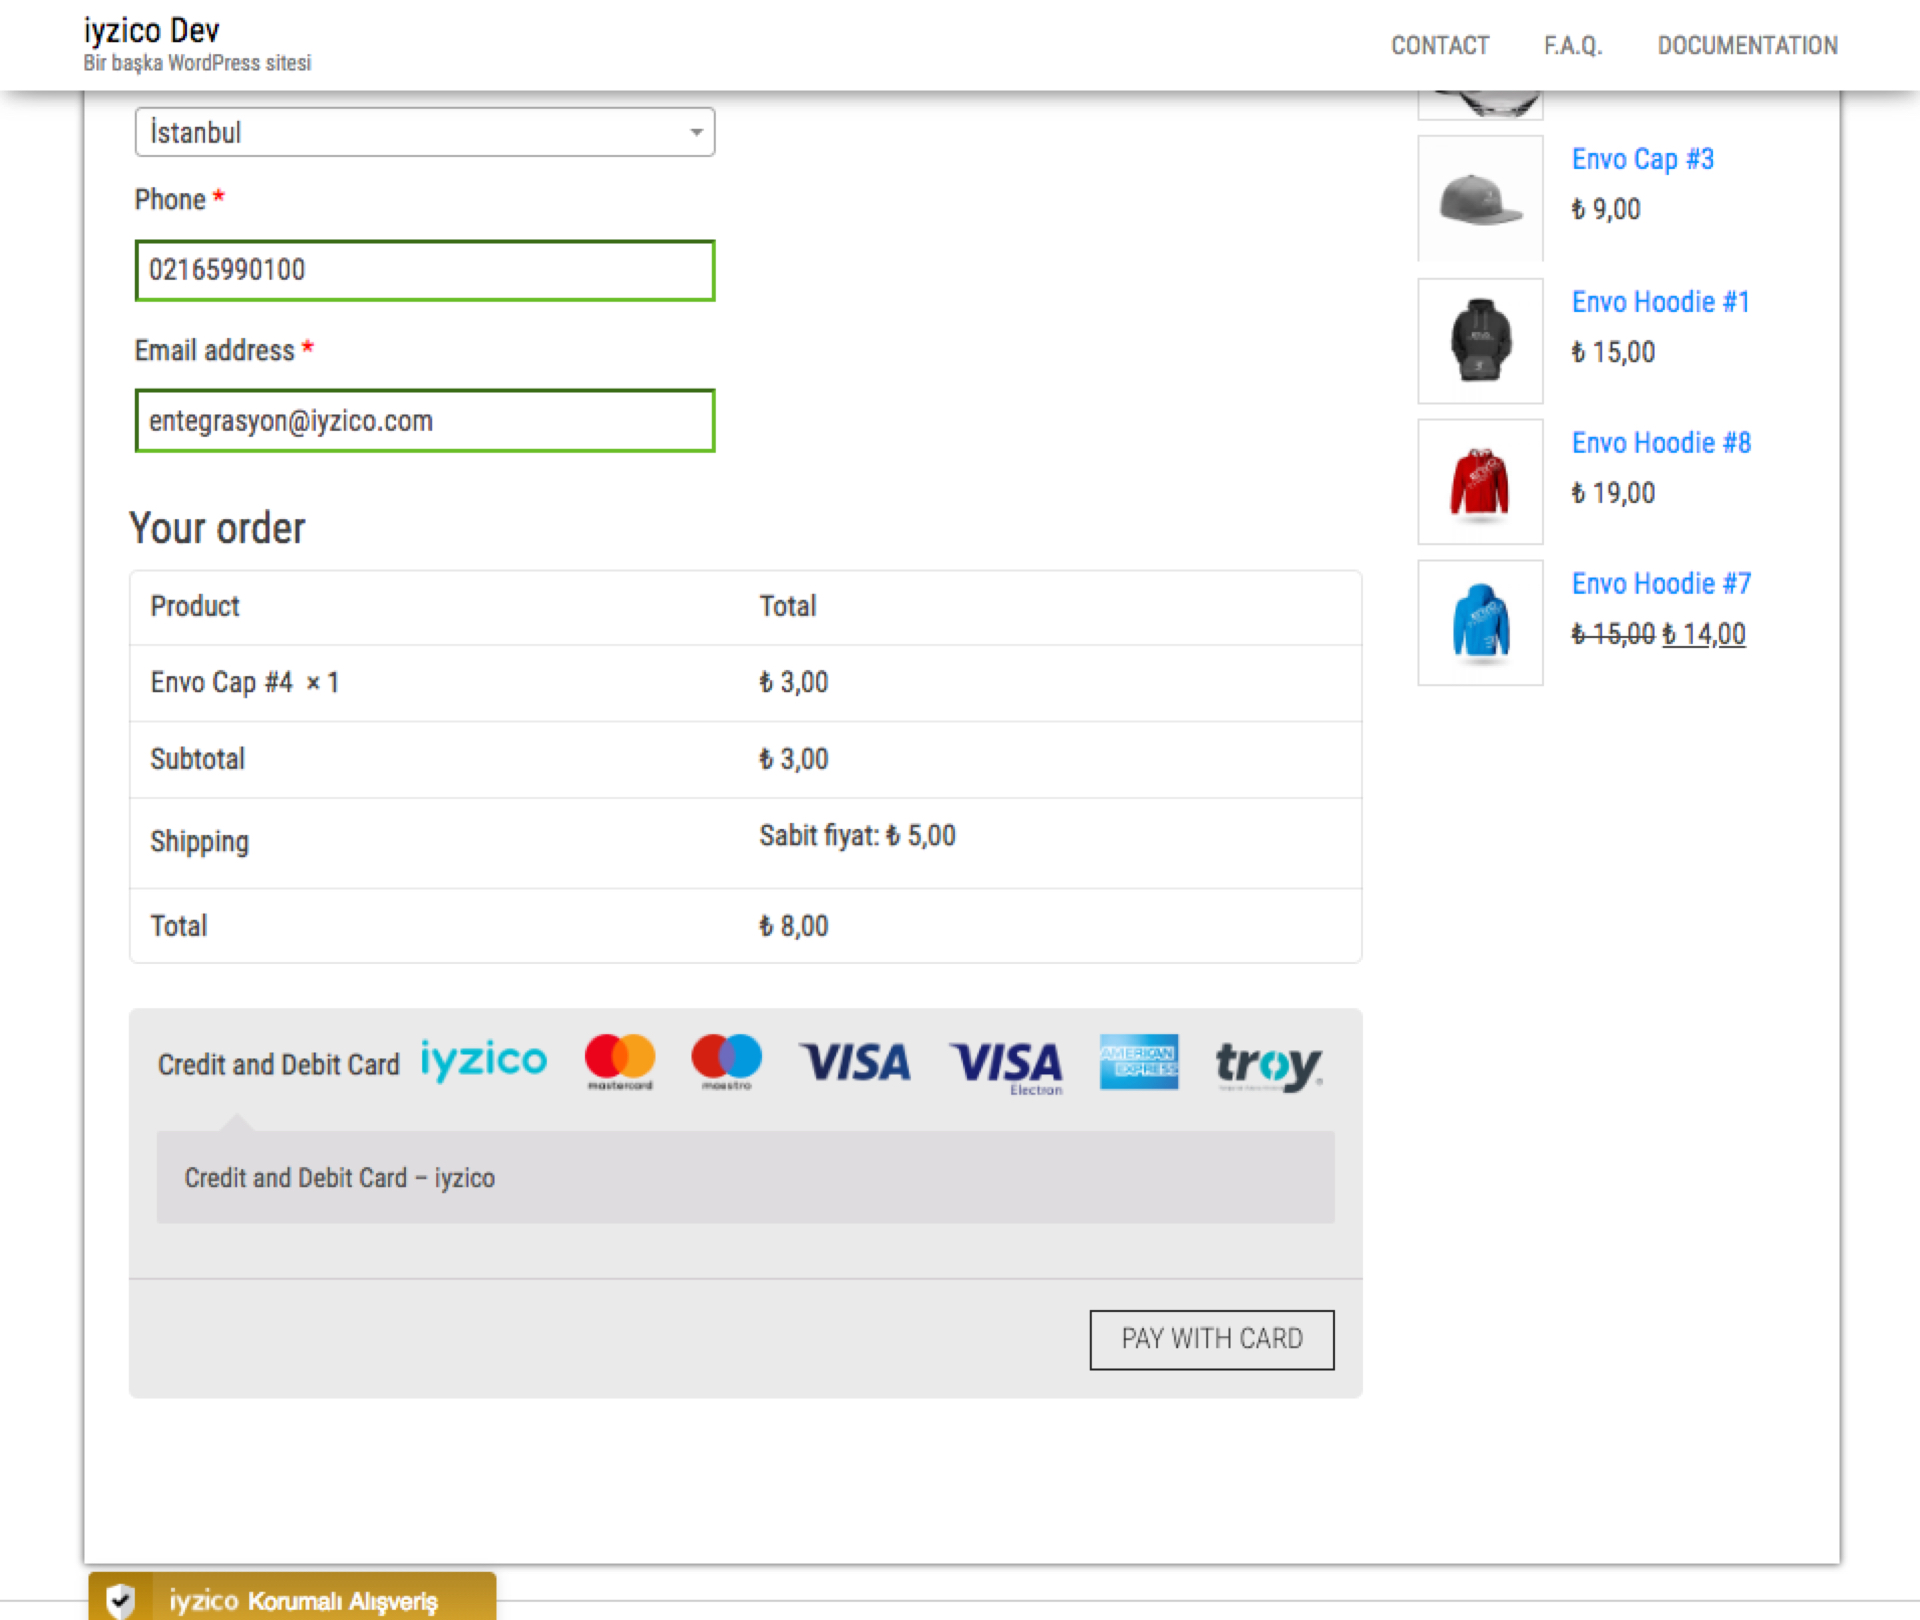Click the American Express logo
The image size is (1920, 1620).
coord(1138,1061)
